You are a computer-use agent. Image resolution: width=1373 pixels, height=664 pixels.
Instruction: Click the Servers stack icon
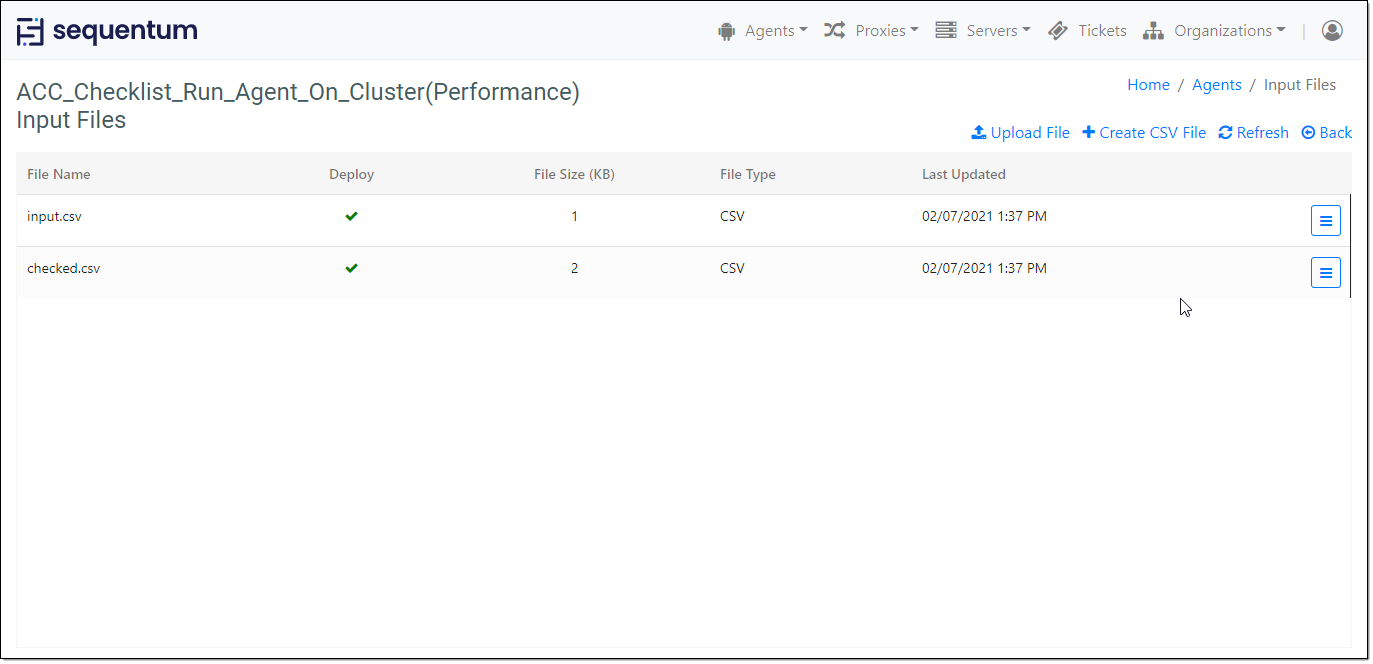946,31
